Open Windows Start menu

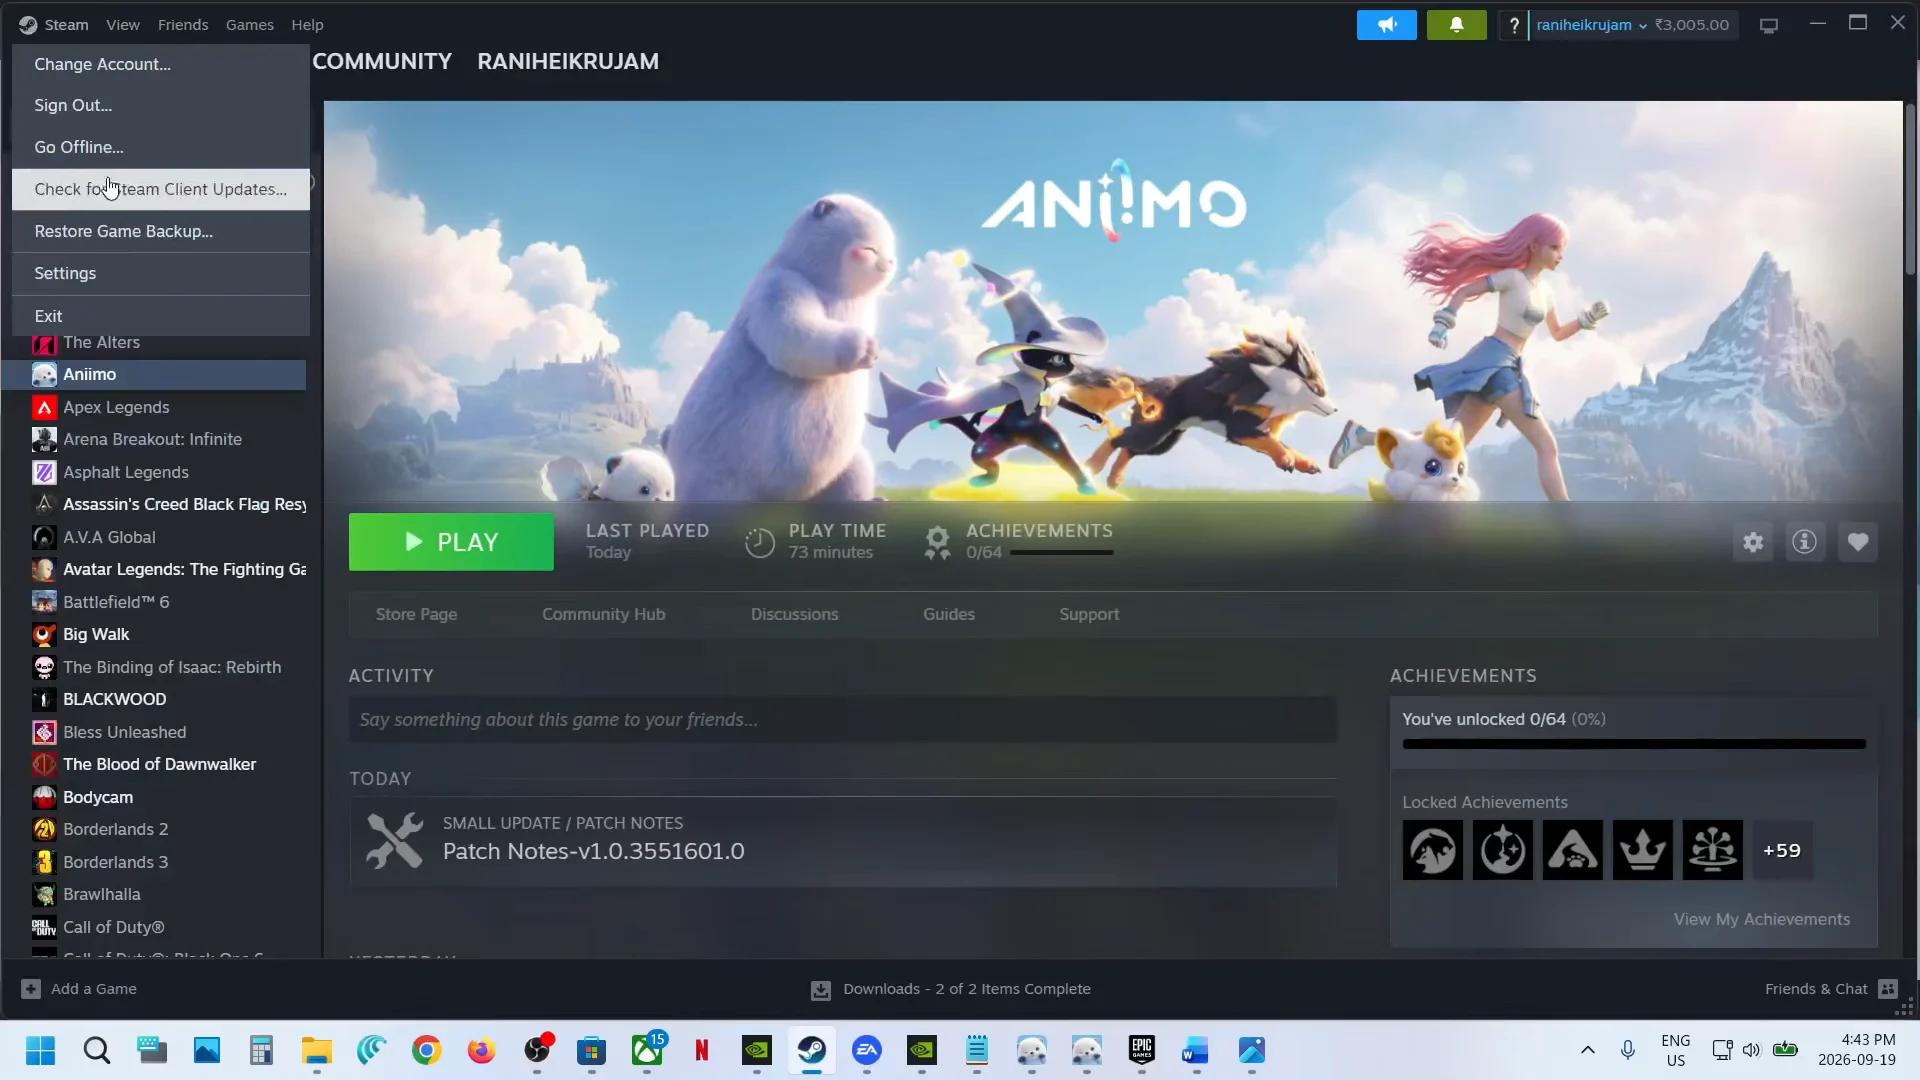41,1051
